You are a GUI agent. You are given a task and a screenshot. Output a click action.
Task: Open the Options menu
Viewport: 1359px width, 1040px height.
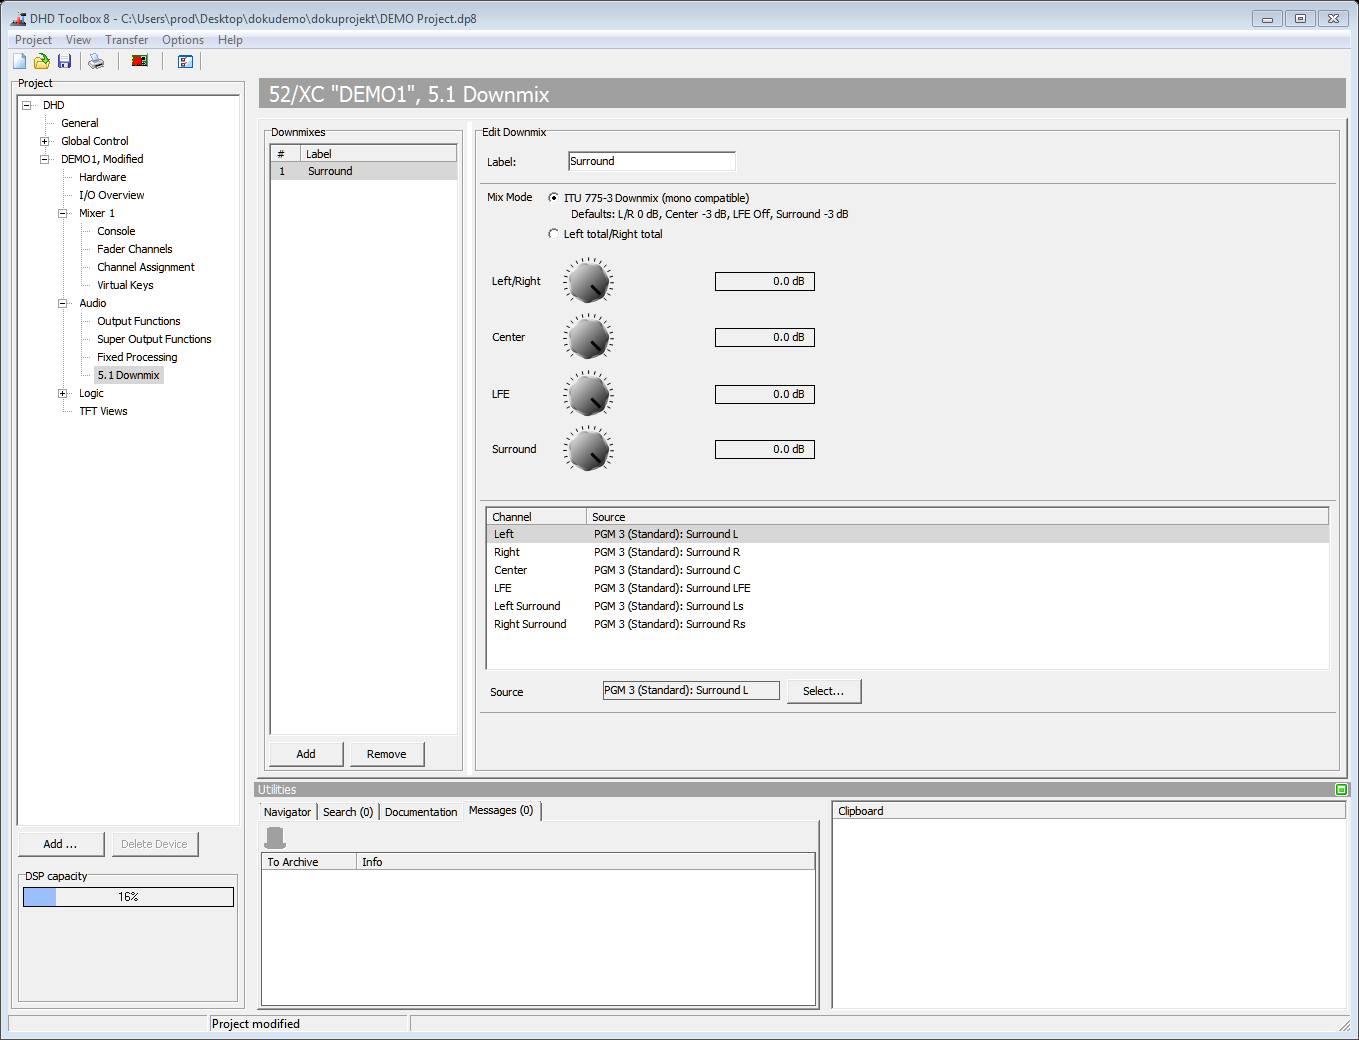(x=183, y=40)
